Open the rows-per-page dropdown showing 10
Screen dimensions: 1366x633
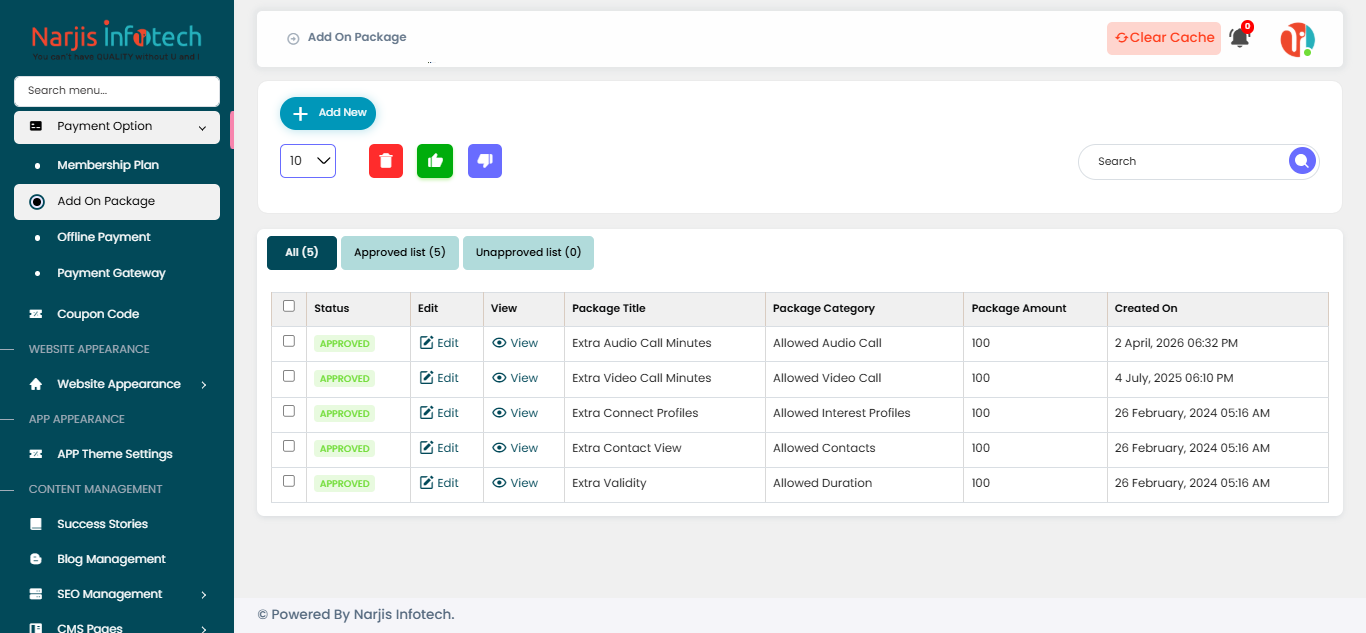pyautogui.click(x=308, y=161)
